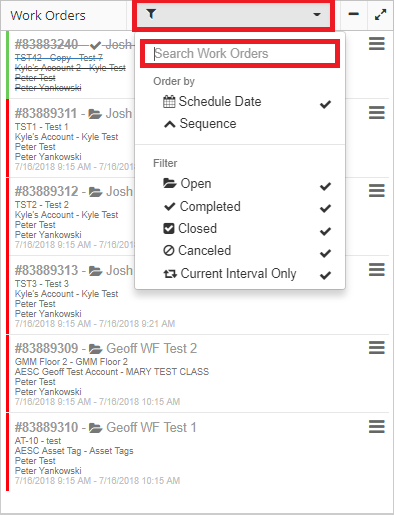
Task: Open hamburger menu for Geoff WF Test 1
Action: [377, 426]
